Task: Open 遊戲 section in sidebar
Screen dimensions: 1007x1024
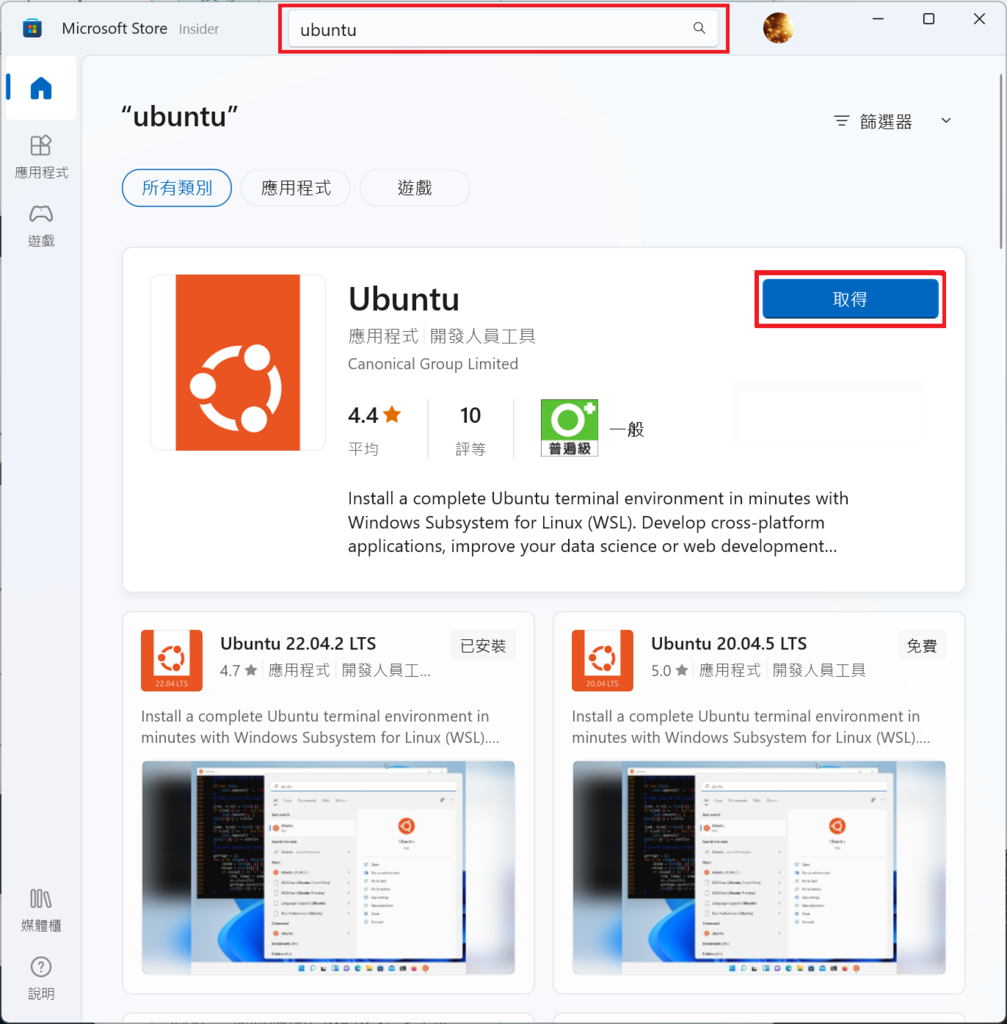Action: (x=40, y=226)
